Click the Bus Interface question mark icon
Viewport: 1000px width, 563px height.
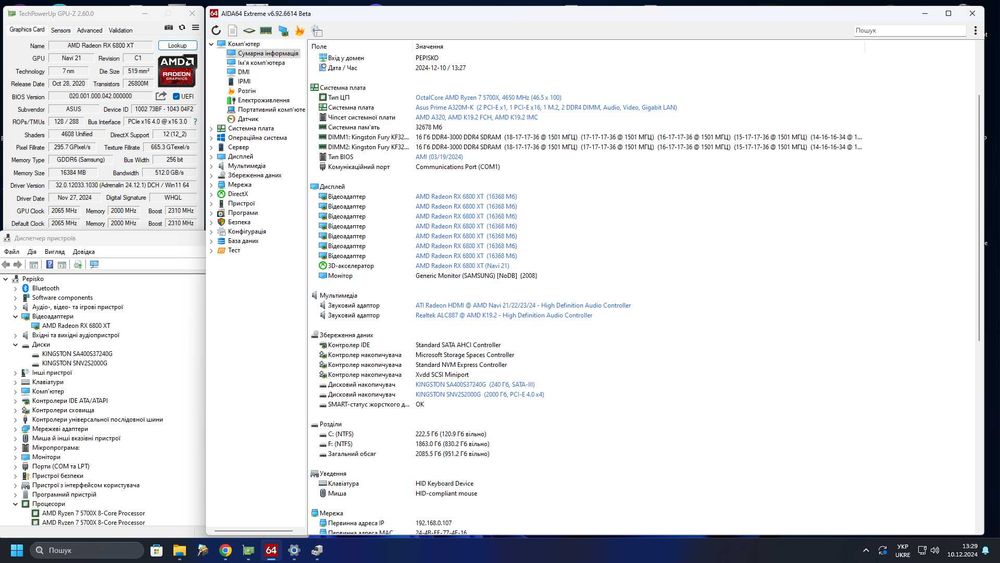click(x=194, y=122)
